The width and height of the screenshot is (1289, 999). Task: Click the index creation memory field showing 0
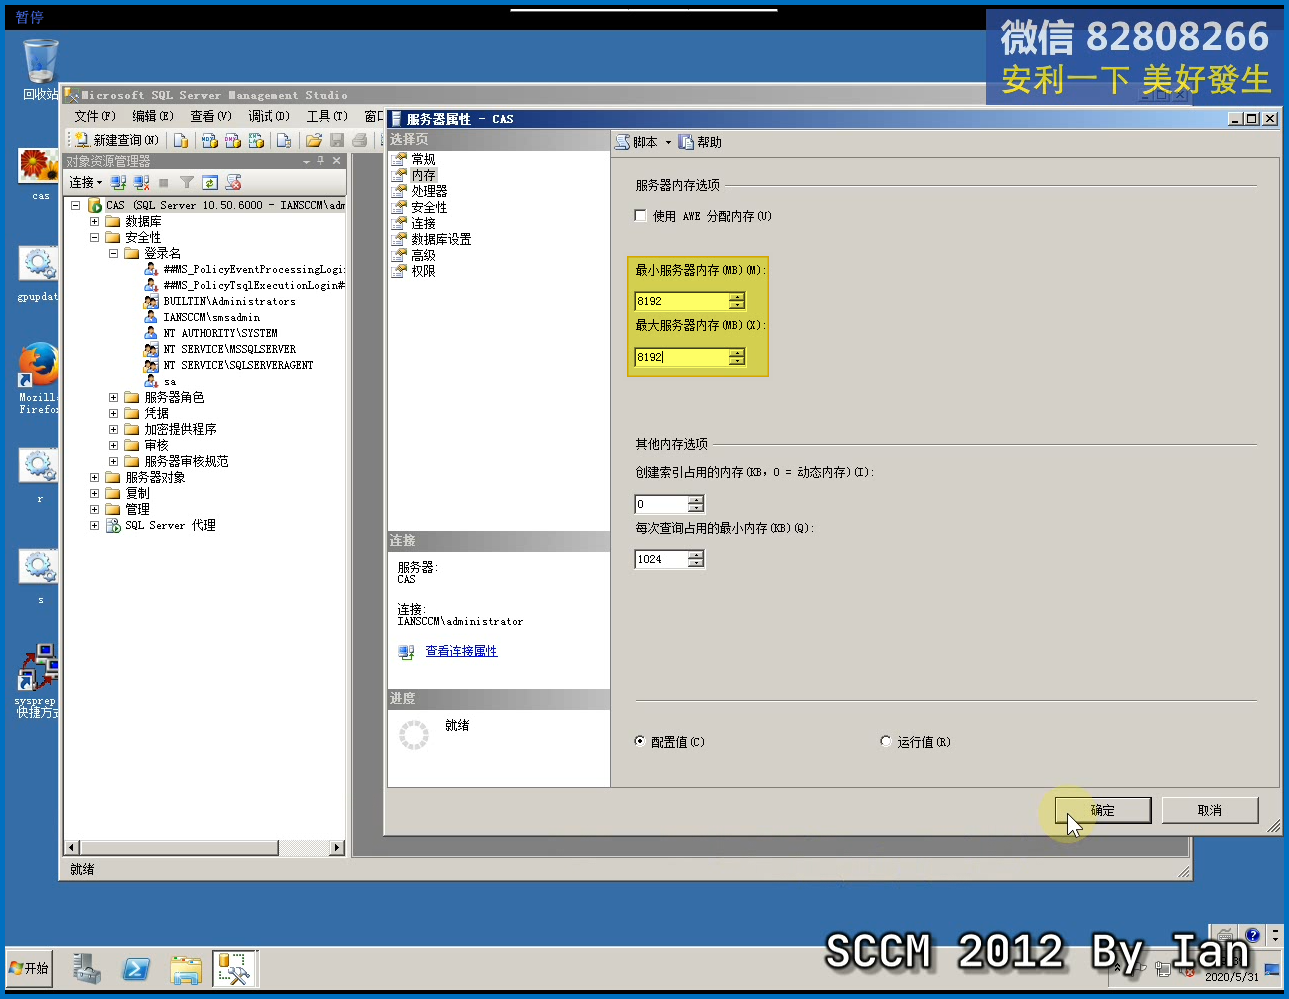pos(661,504)
